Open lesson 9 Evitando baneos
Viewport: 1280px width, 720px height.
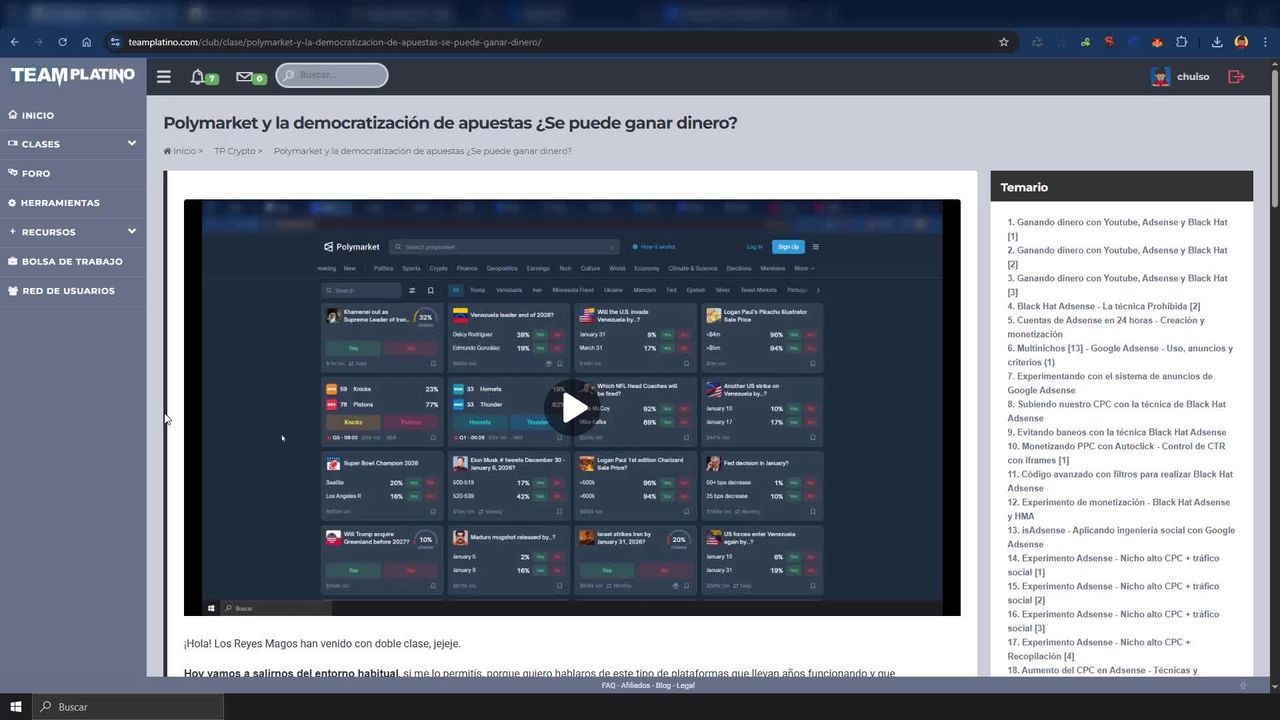(x=1116, y=432)
